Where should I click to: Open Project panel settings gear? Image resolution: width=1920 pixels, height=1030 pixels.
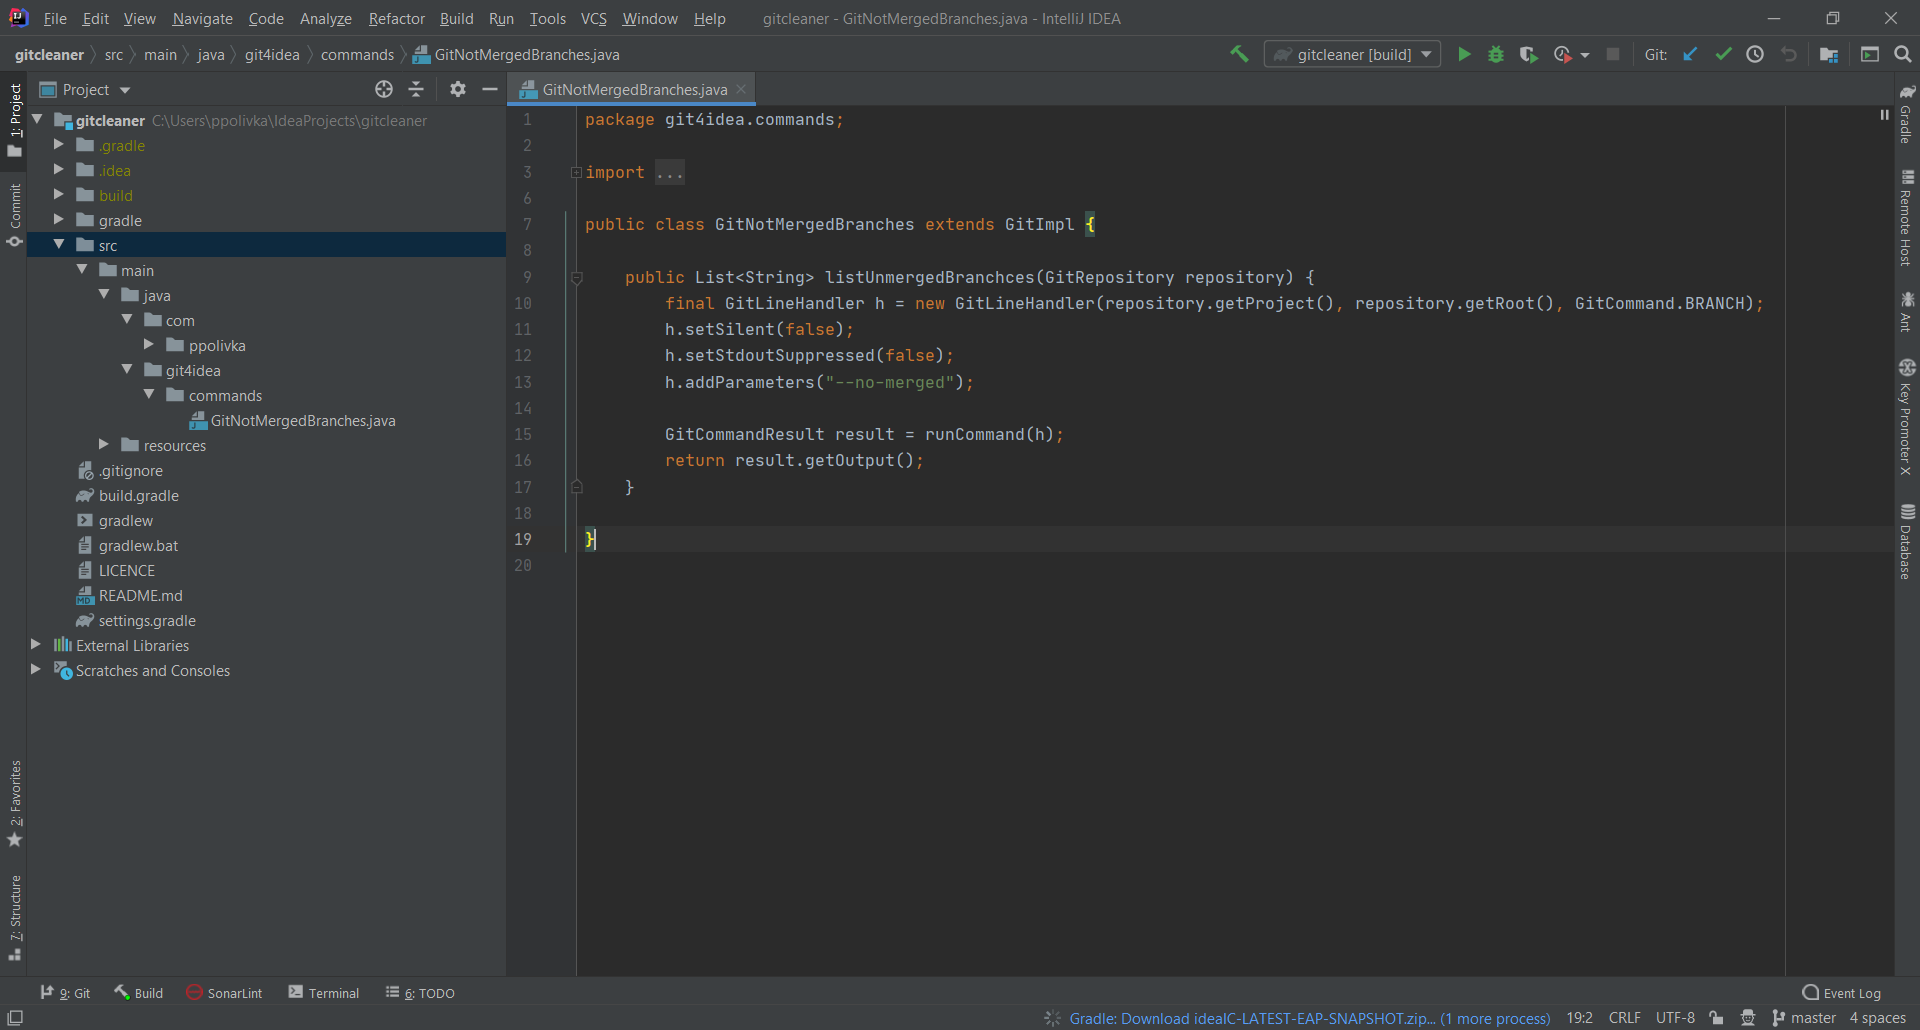(458, 90)
